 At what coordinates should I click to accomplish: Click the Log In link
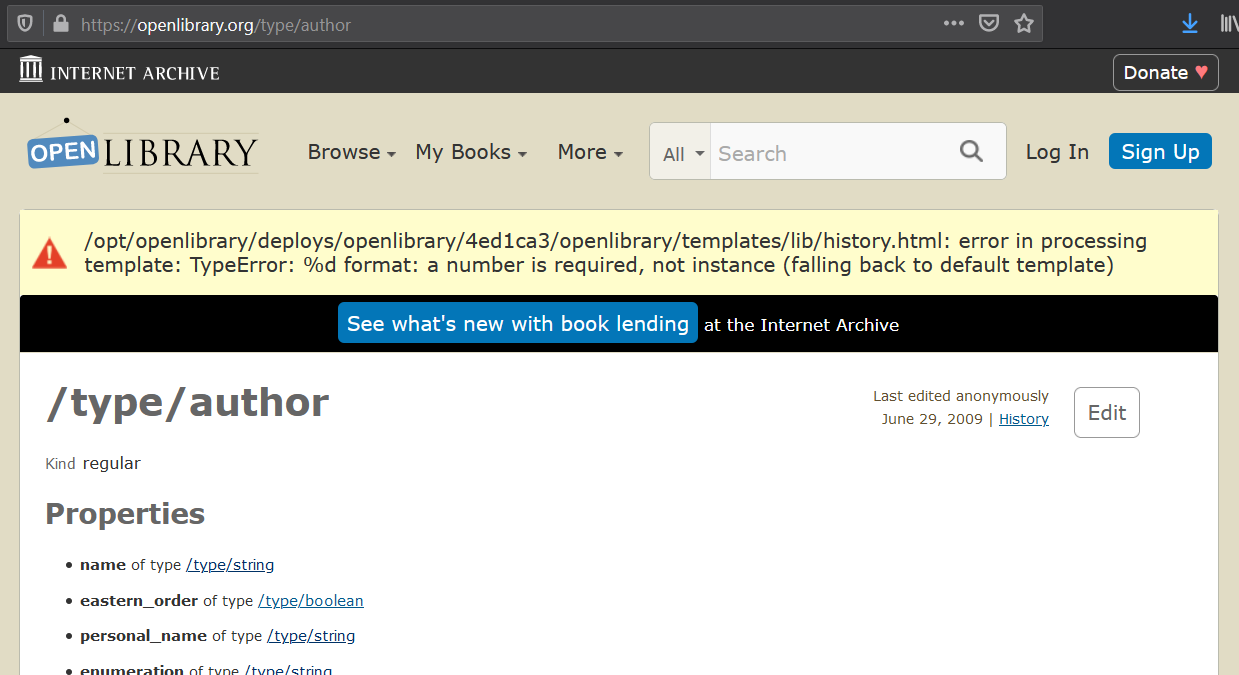1057,152
